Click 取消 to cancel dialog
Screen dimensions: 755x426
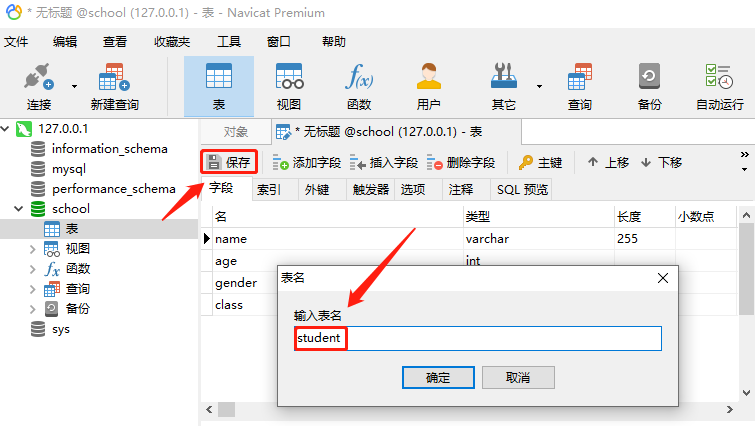[x=518, y=377]
